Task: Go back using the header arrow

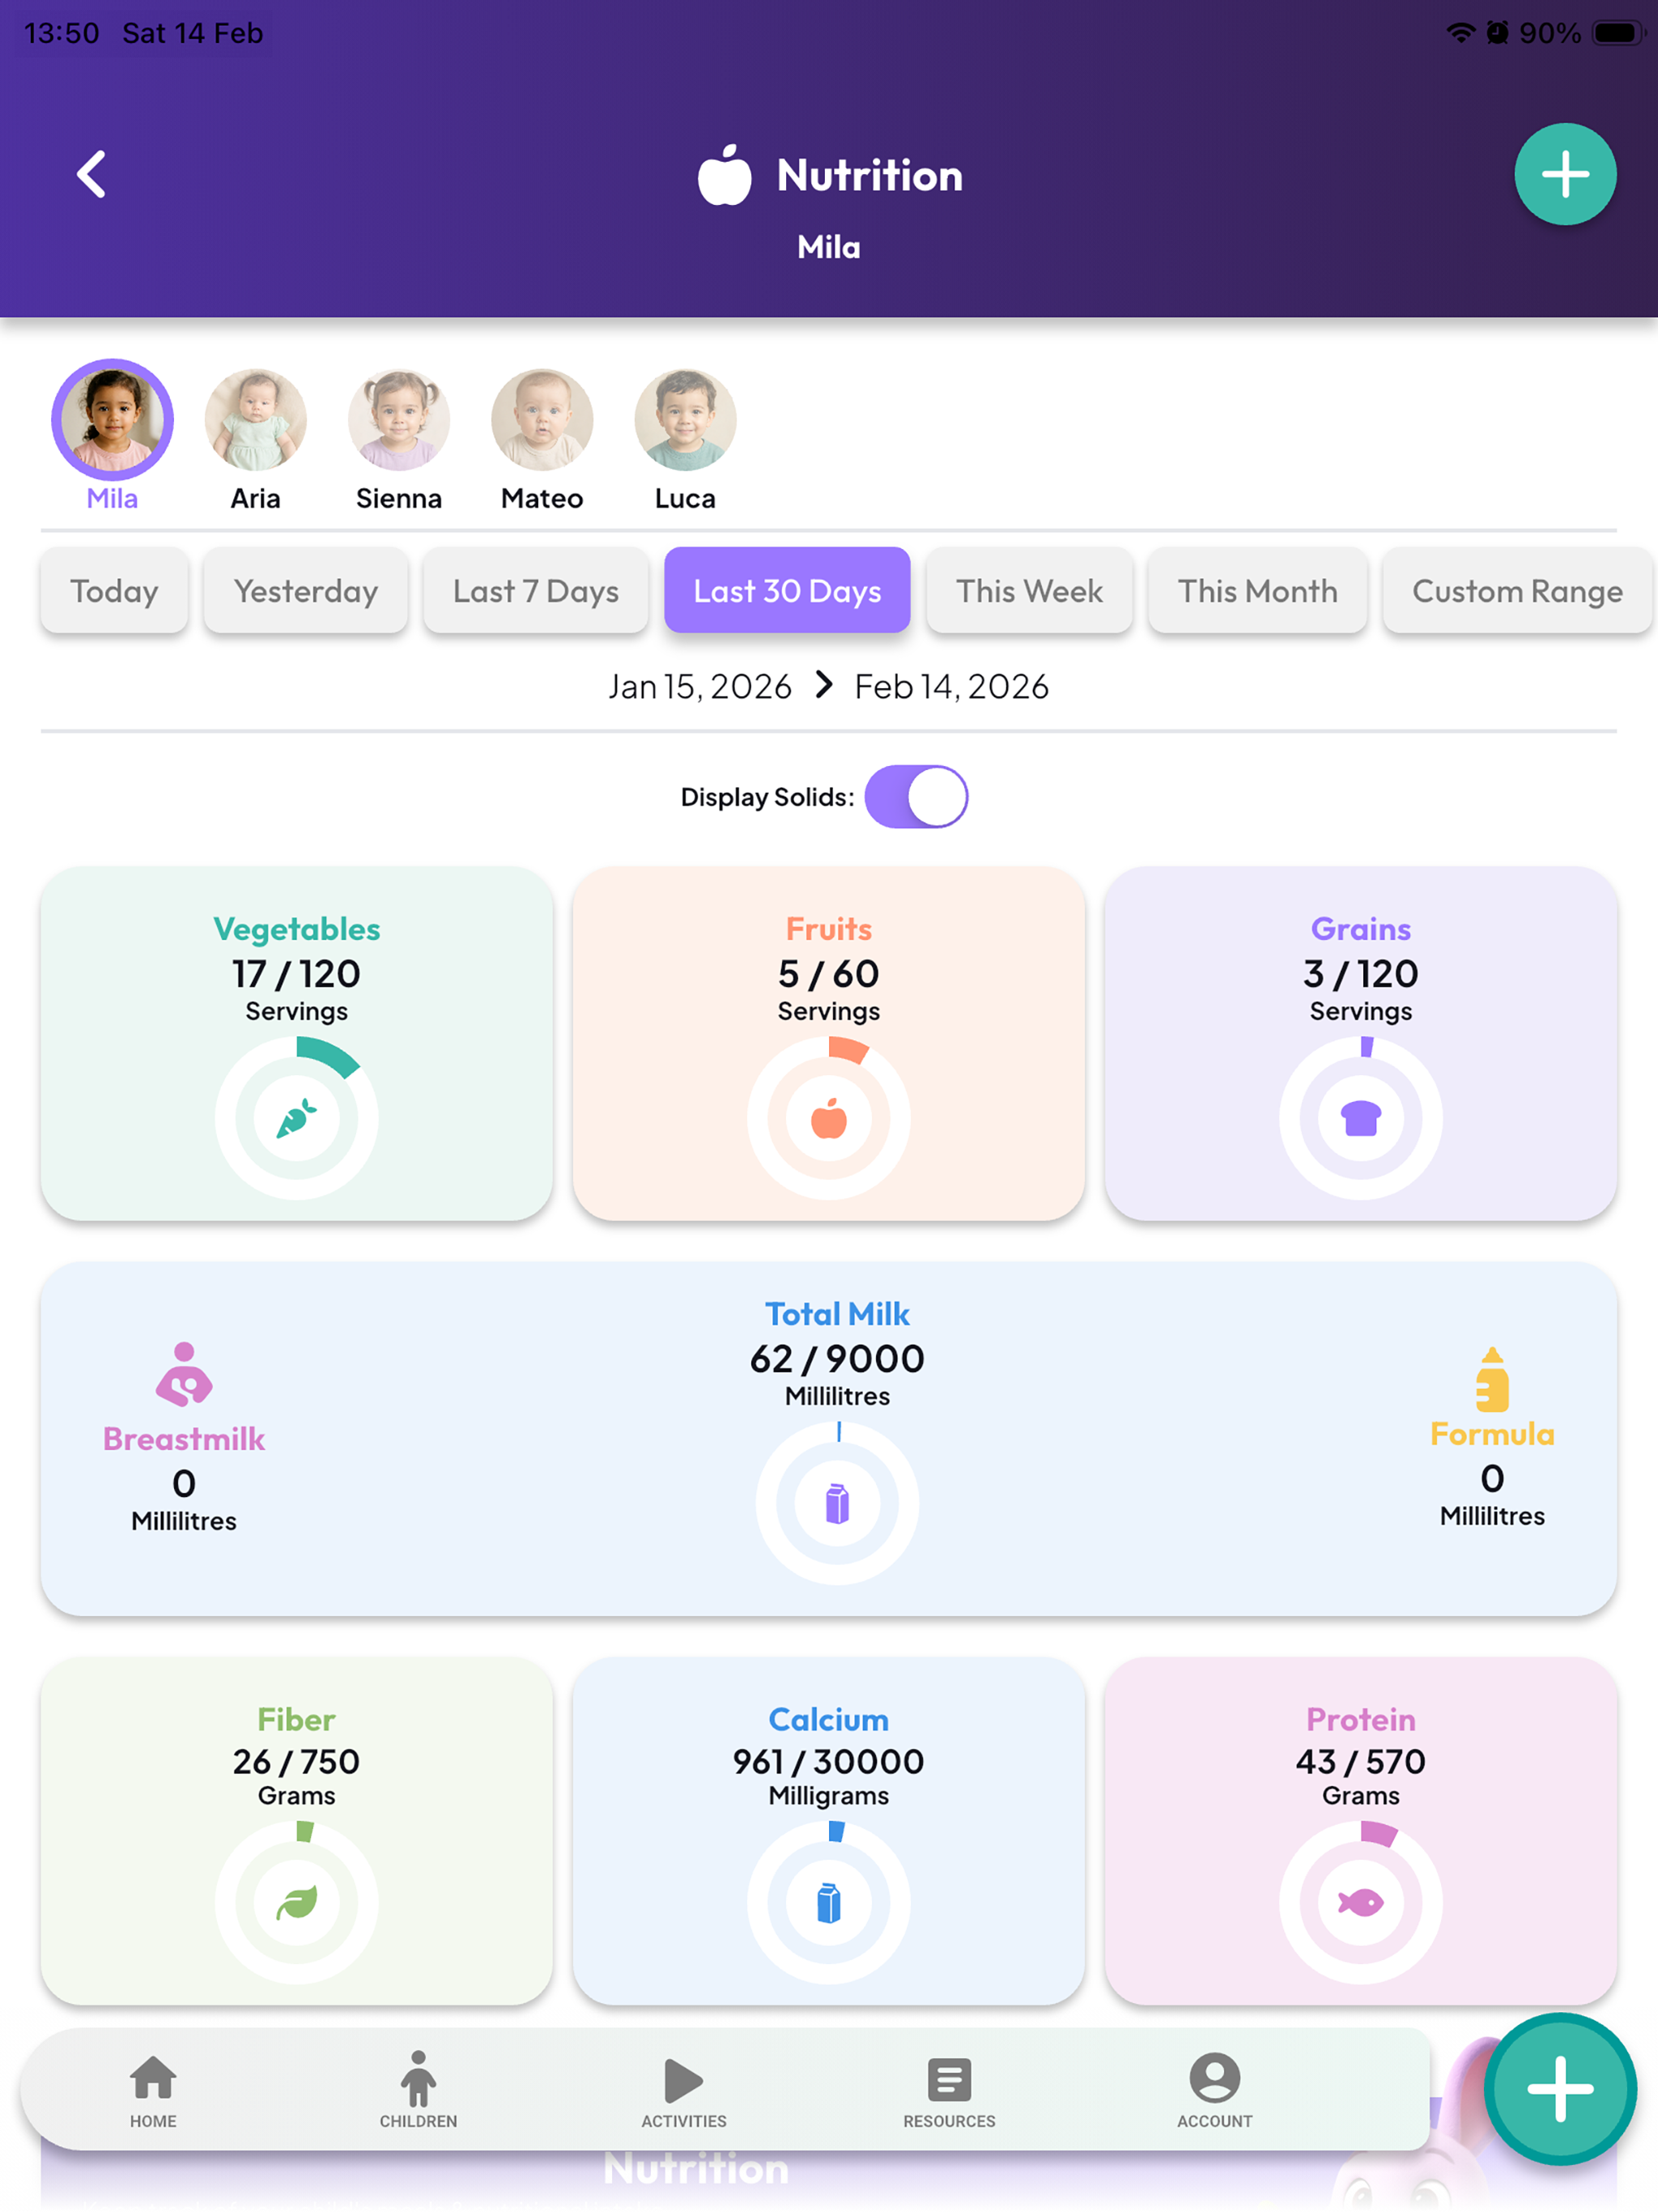Action: pos(91,174)
